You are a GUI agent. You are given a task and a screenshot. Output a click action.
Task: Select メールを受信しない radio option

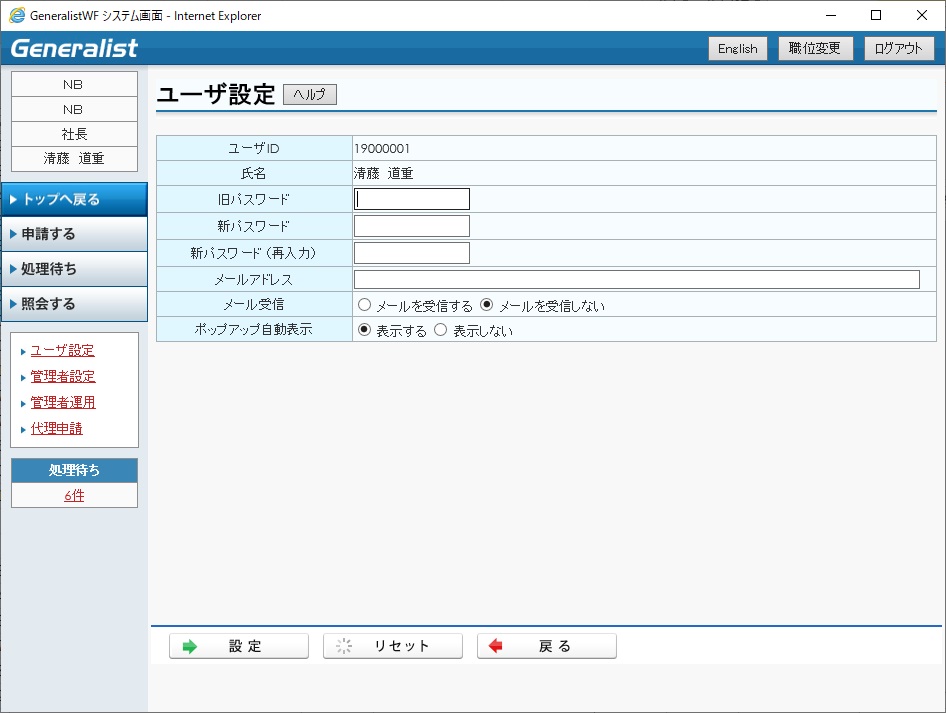point(487,305)
